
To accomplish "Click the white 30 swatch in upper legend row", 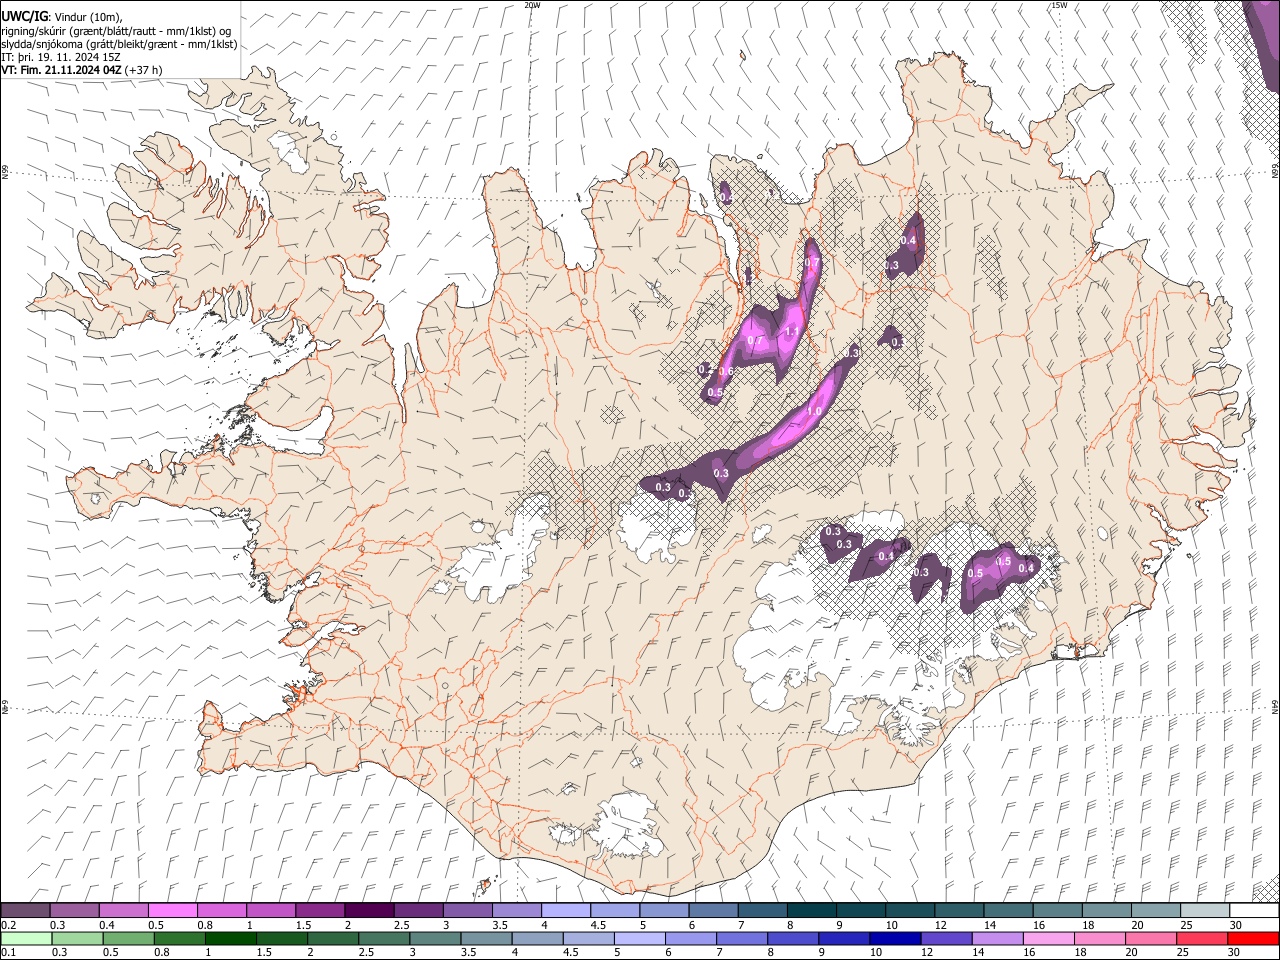I will [1254, 910].
